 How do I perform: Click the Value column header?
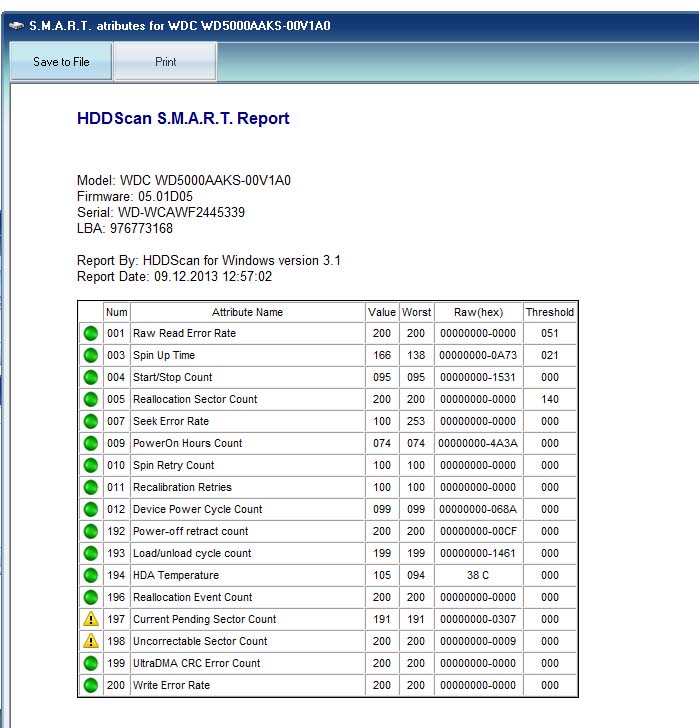pos(382,312)
